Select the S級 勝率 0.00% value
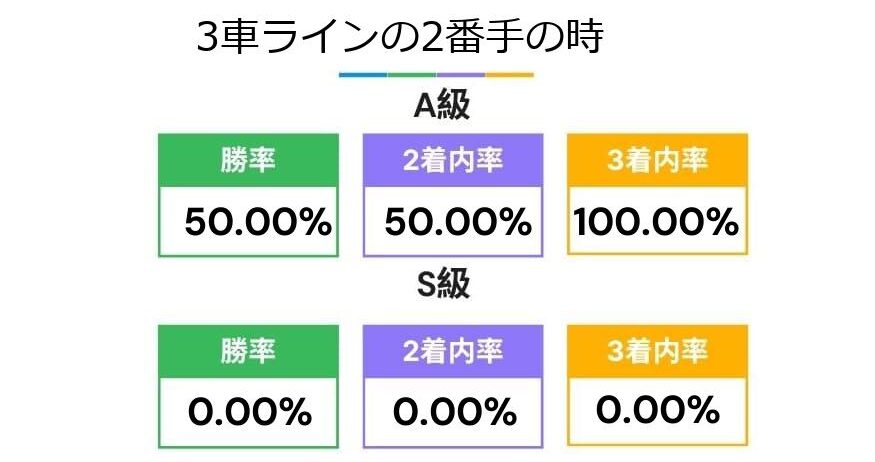This screenshot has width=875, height=462. [x=249, y=413]
